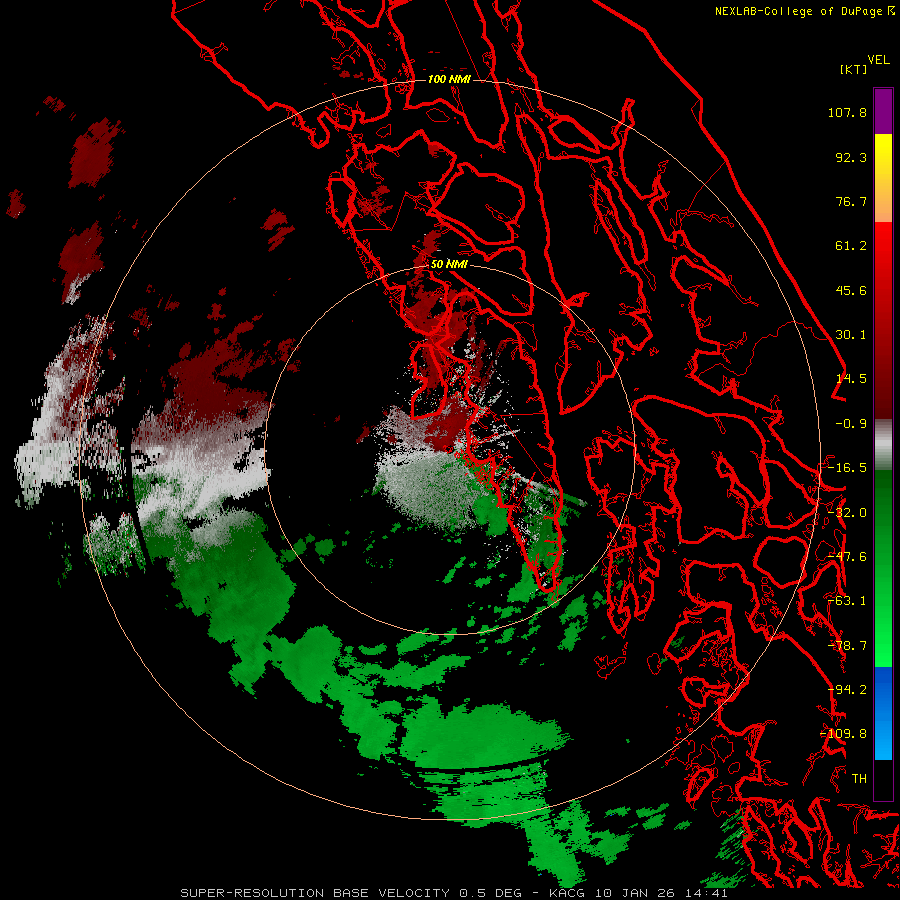Screen dimensions: 900x900
Task: Select the 14.5 legend value
Action: click(851, 379)
